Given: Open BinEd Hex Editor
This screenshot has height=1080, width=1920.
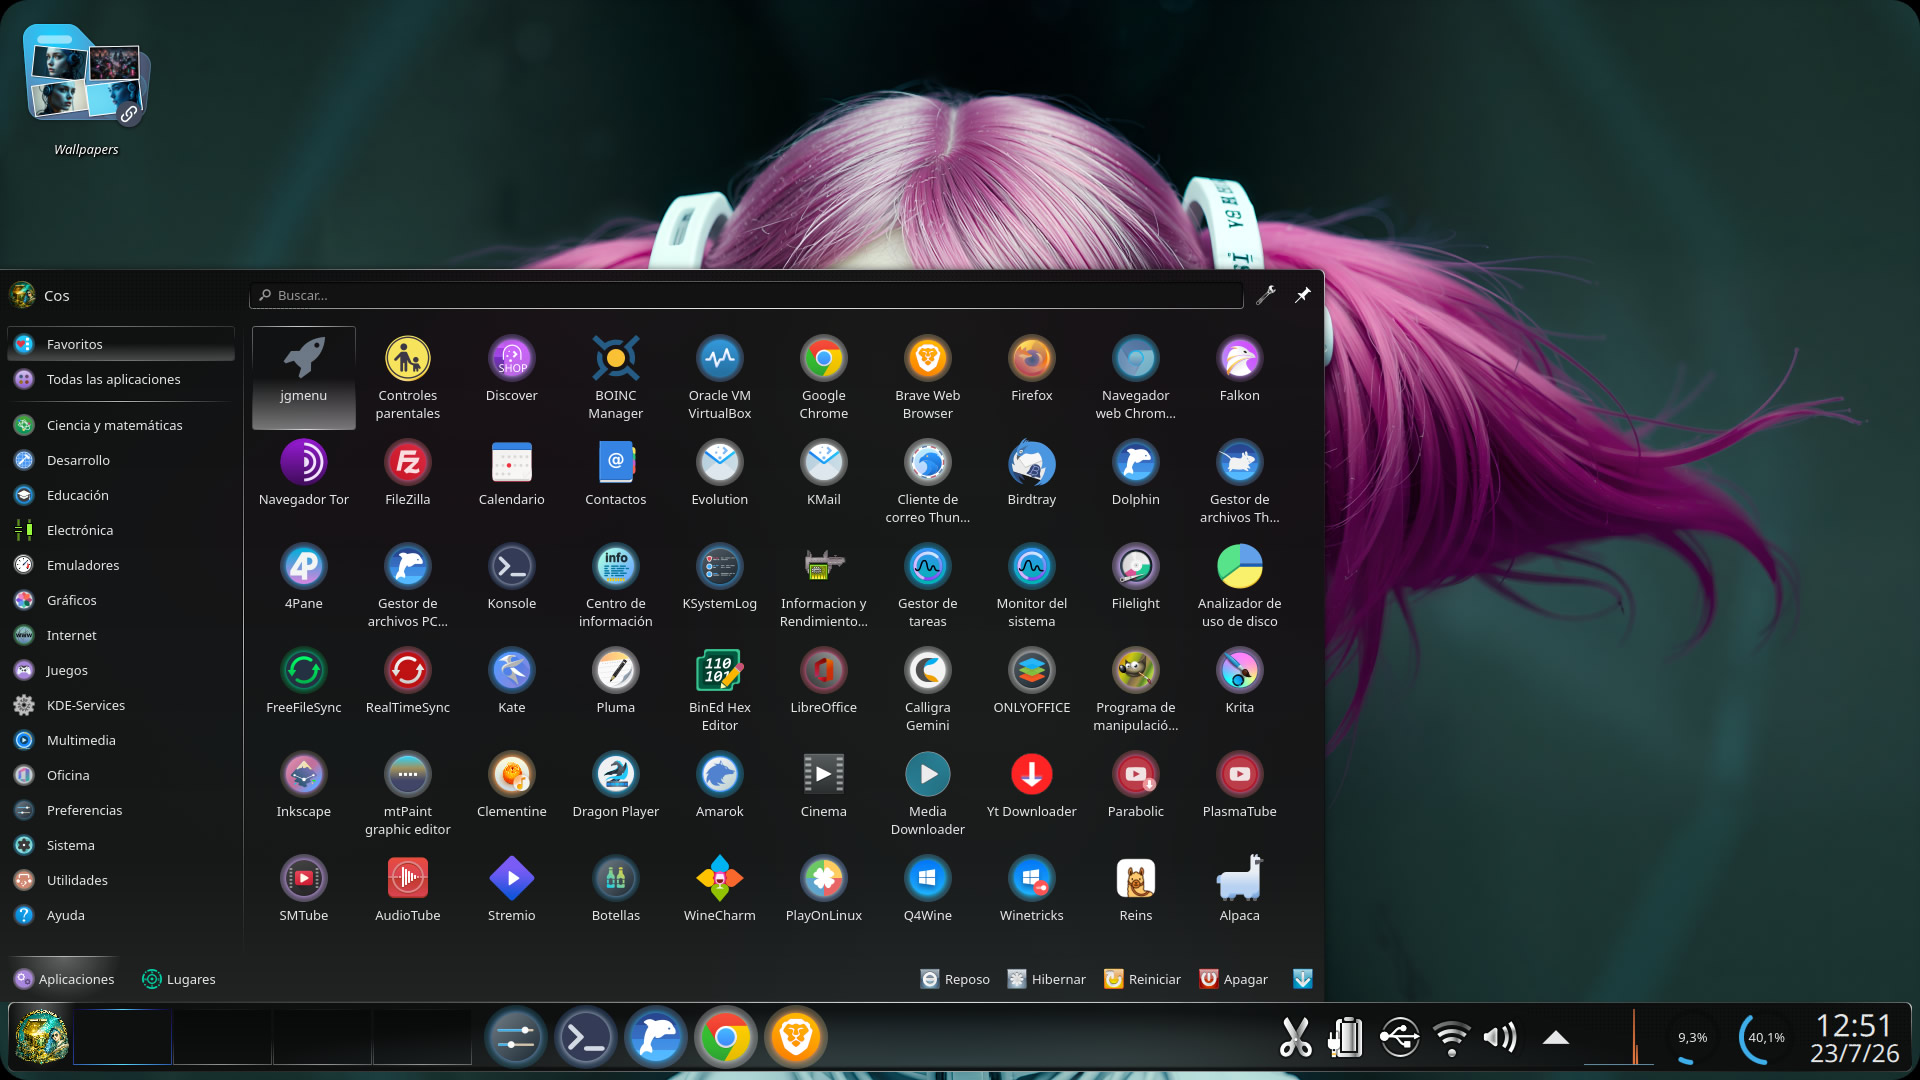Looking at the screenshot, I should click(x=720, y=689).
